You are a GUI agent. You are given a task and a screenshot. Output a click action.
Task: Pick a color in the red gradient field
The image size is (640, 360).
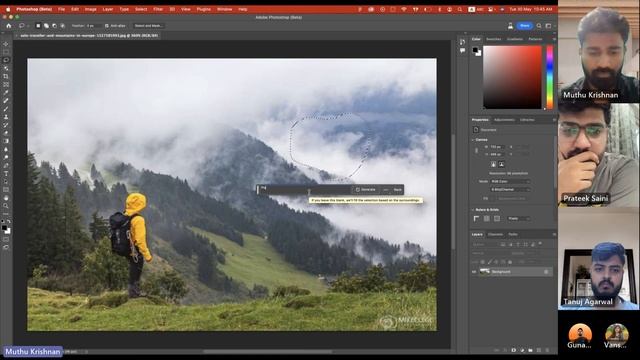pos(512,77)
